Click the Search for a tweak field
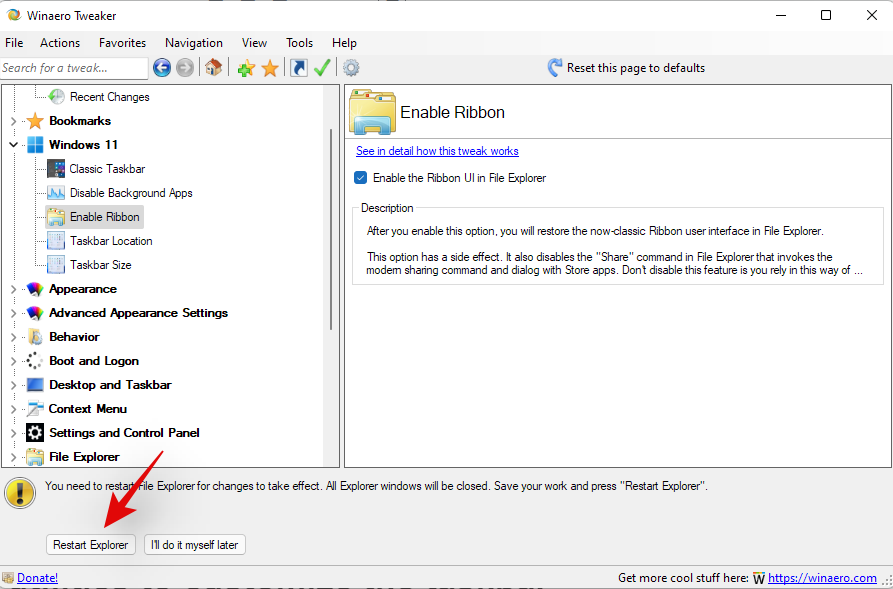 point(73,68)
